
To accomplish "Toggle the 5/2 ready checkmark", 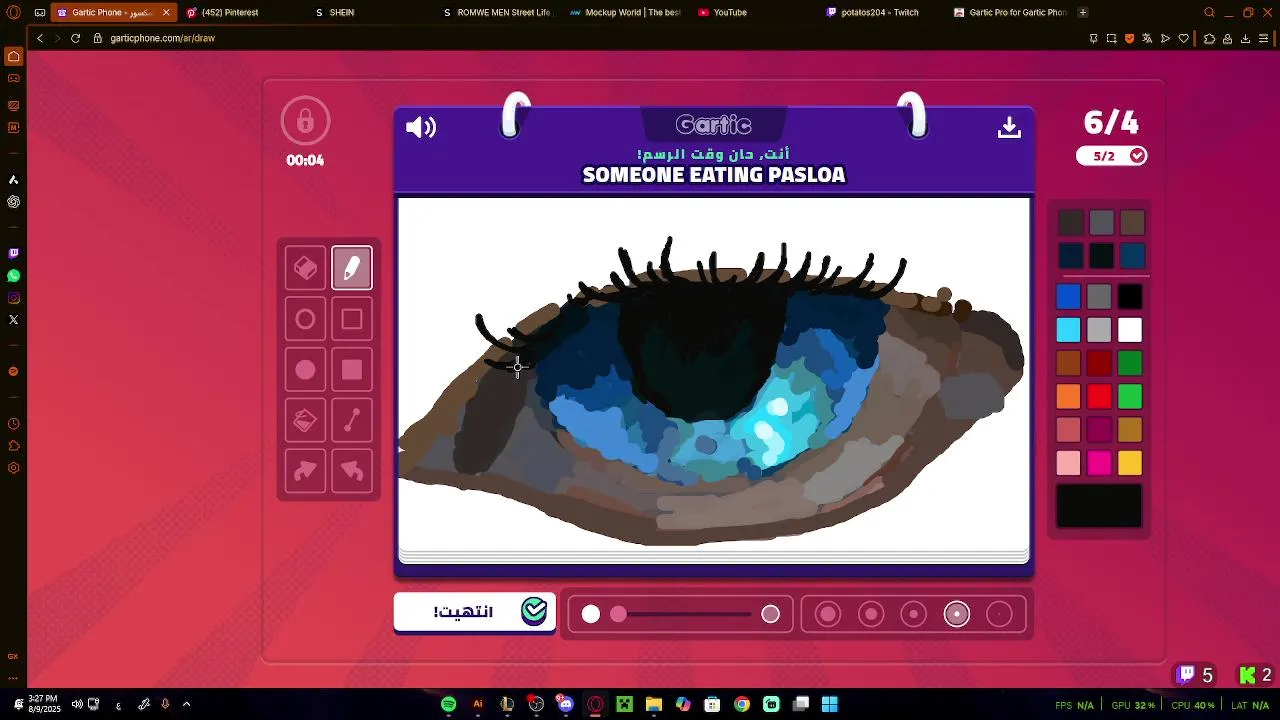I will coord(1138,156).
